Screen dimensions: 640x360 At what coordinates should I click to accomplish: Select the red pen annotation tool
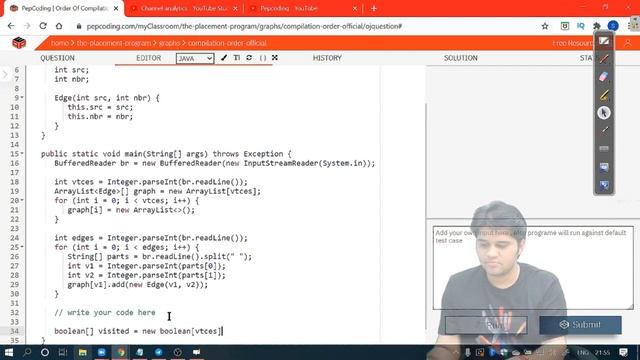604,59
